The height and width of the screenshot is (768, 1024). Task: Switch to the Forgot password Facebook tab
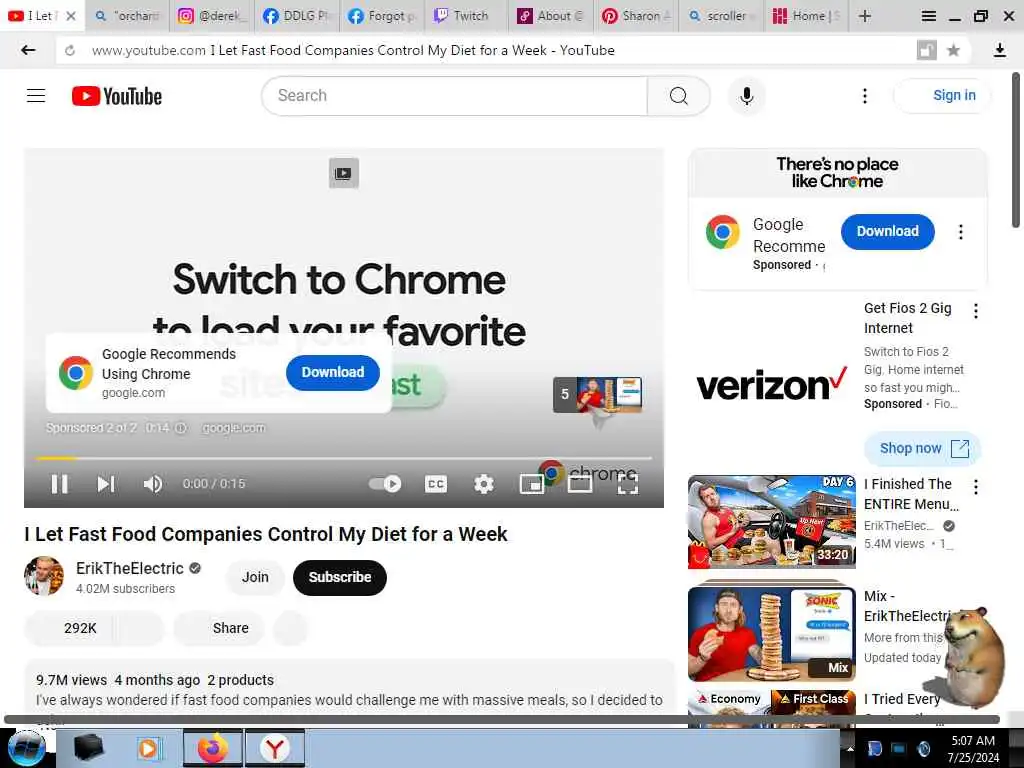(381, 16)
